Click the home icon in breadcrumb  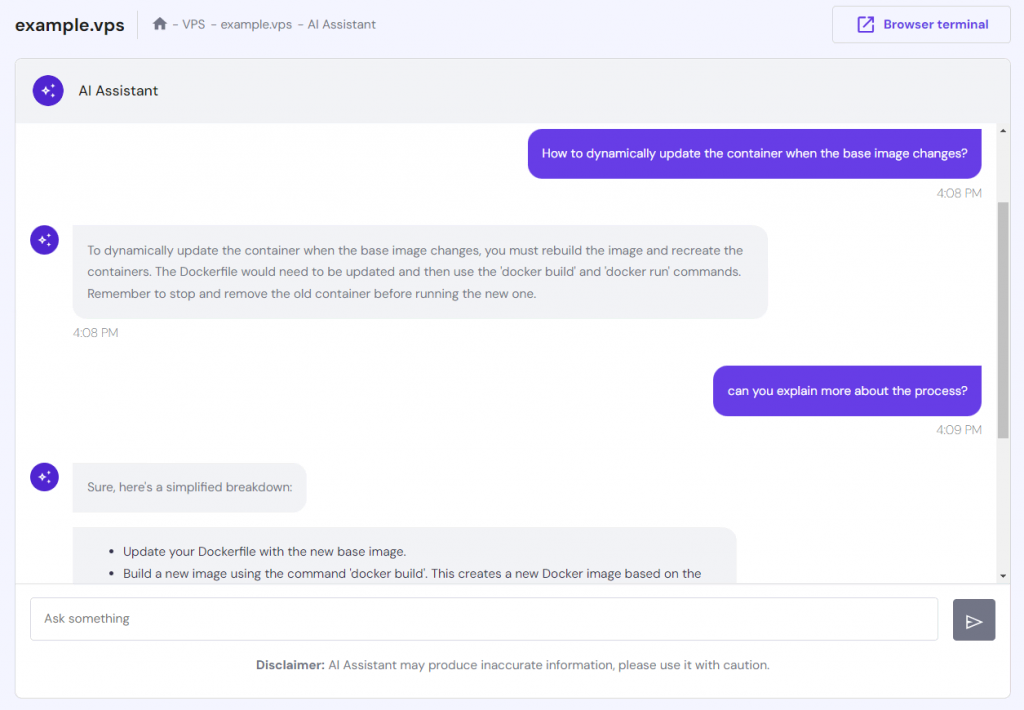click(160, 24)
